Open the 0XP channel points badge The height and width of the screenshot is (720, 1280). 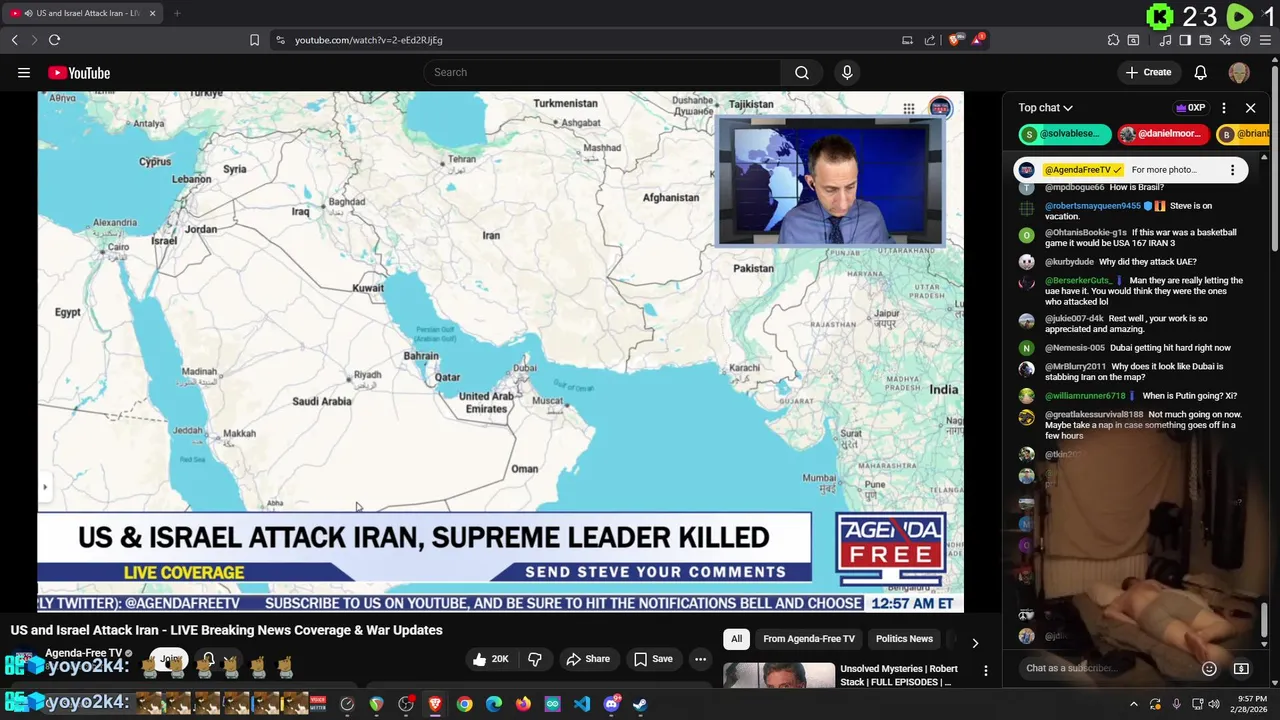(x=1190, y=108)
